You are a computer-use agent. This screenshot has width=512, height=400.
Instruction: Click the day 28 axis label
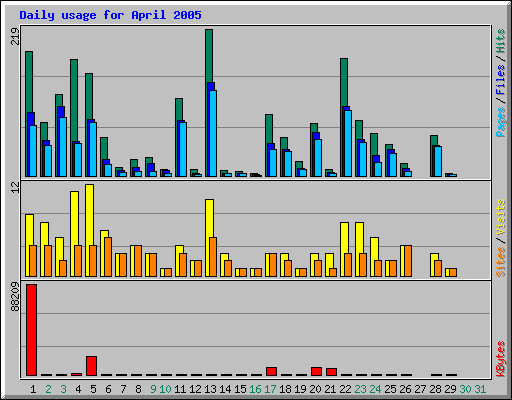click(x=435, y=389)
